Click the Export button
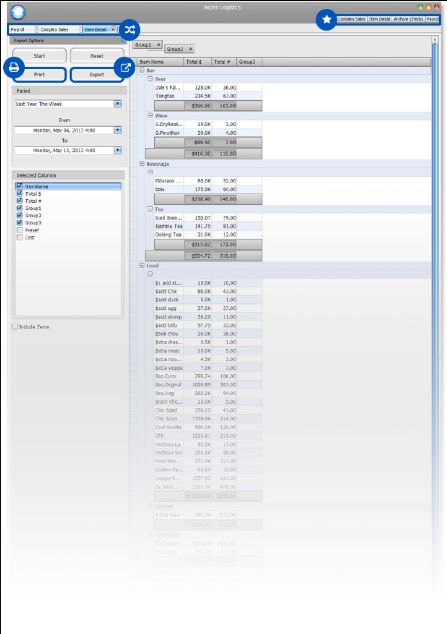The height and width of the screenshot is (634, 447). (97, 74)
